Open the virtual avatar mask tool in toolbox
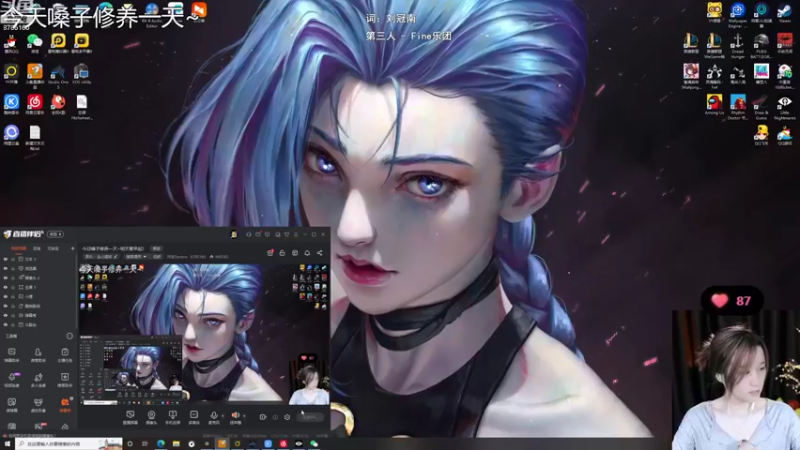This screenshot has height=450, width=800. (38, 405)
